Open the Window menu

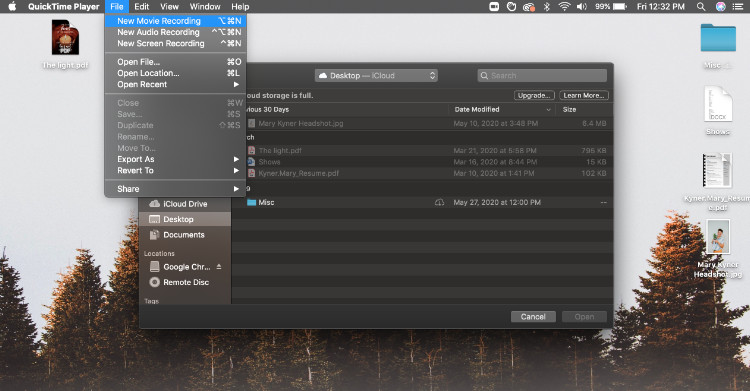coord(205,7)
